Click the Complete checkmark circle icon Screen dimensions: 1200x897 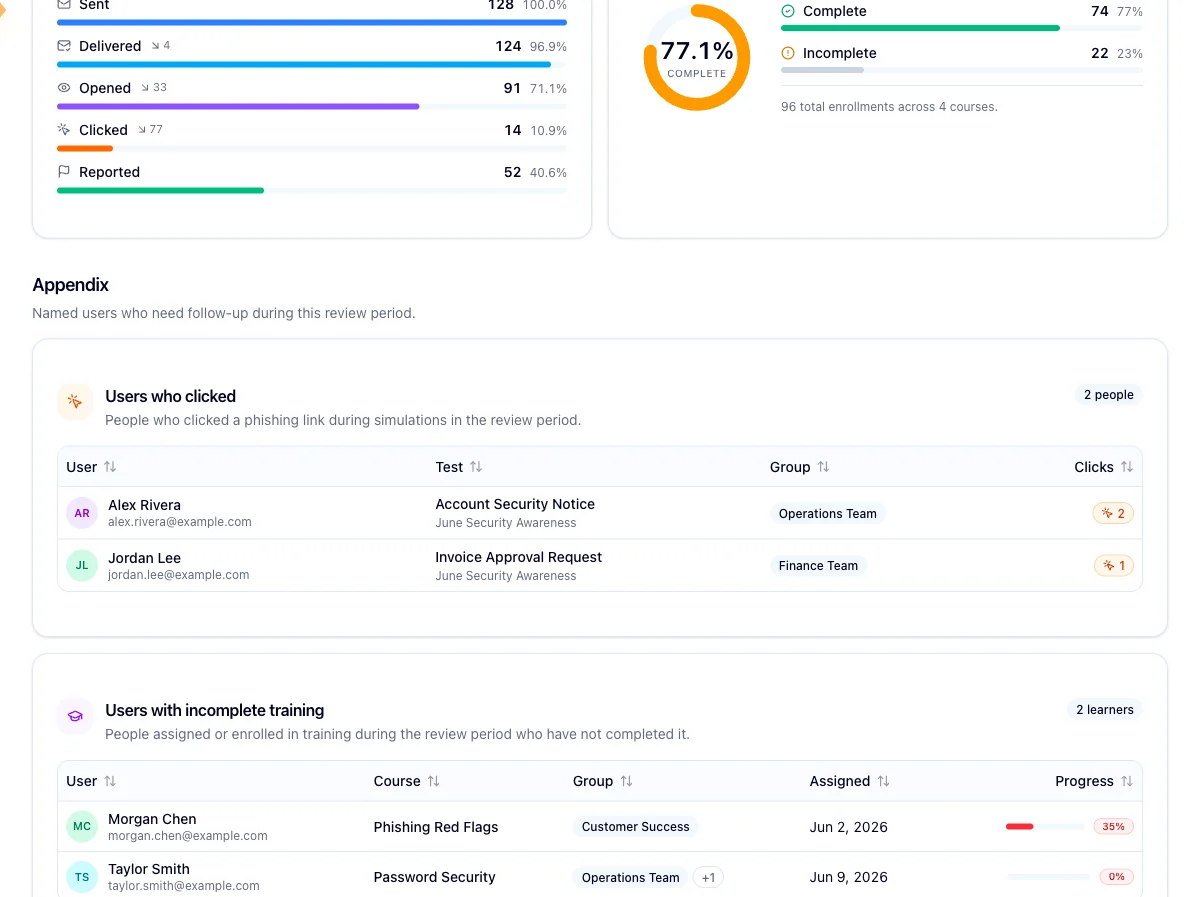click(x=788, y=11)
